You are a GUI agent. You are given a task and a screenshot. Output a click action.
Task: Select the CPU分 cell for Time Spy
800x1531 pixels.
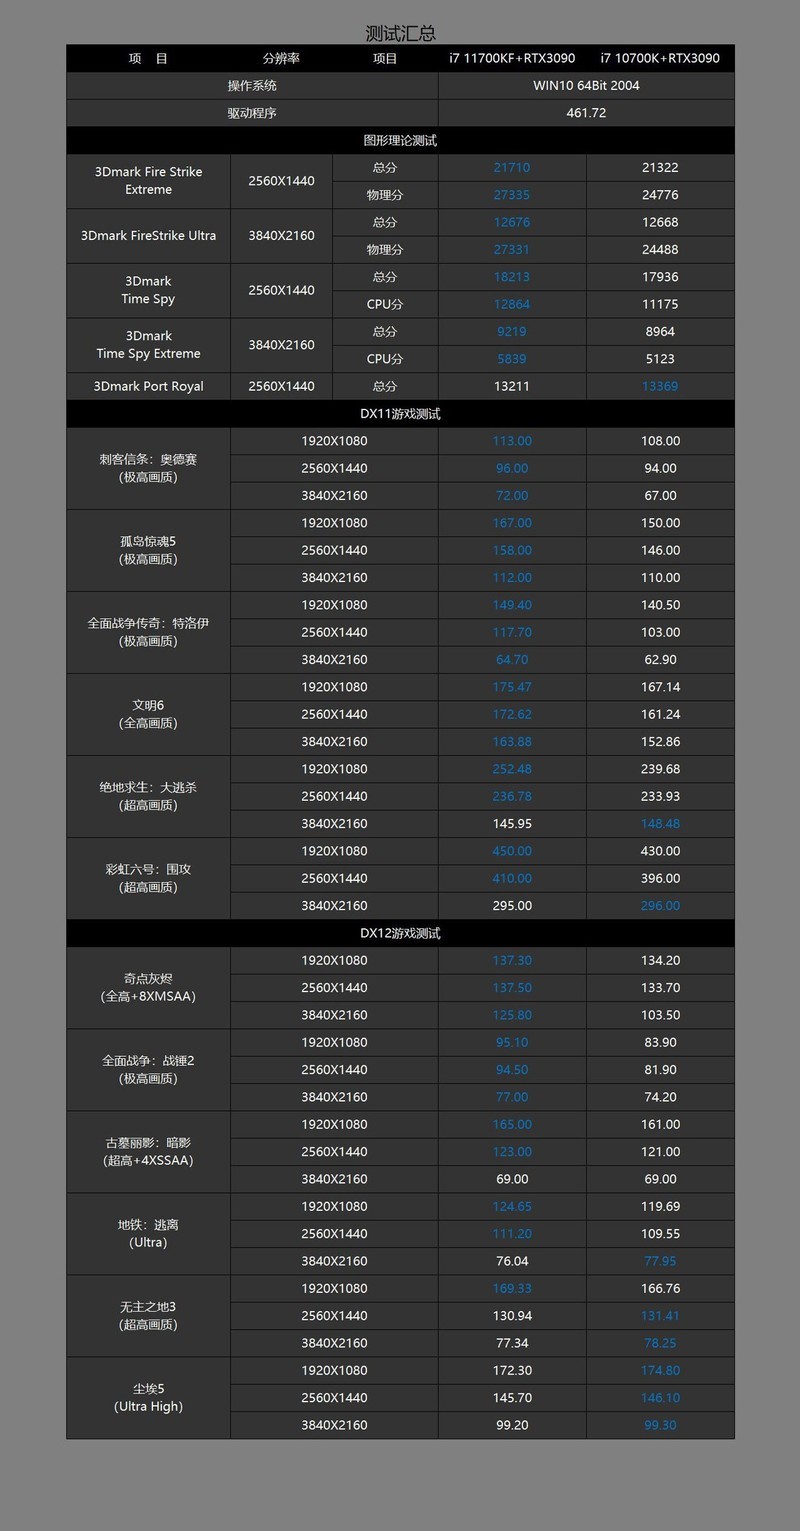tap(385, 304)
